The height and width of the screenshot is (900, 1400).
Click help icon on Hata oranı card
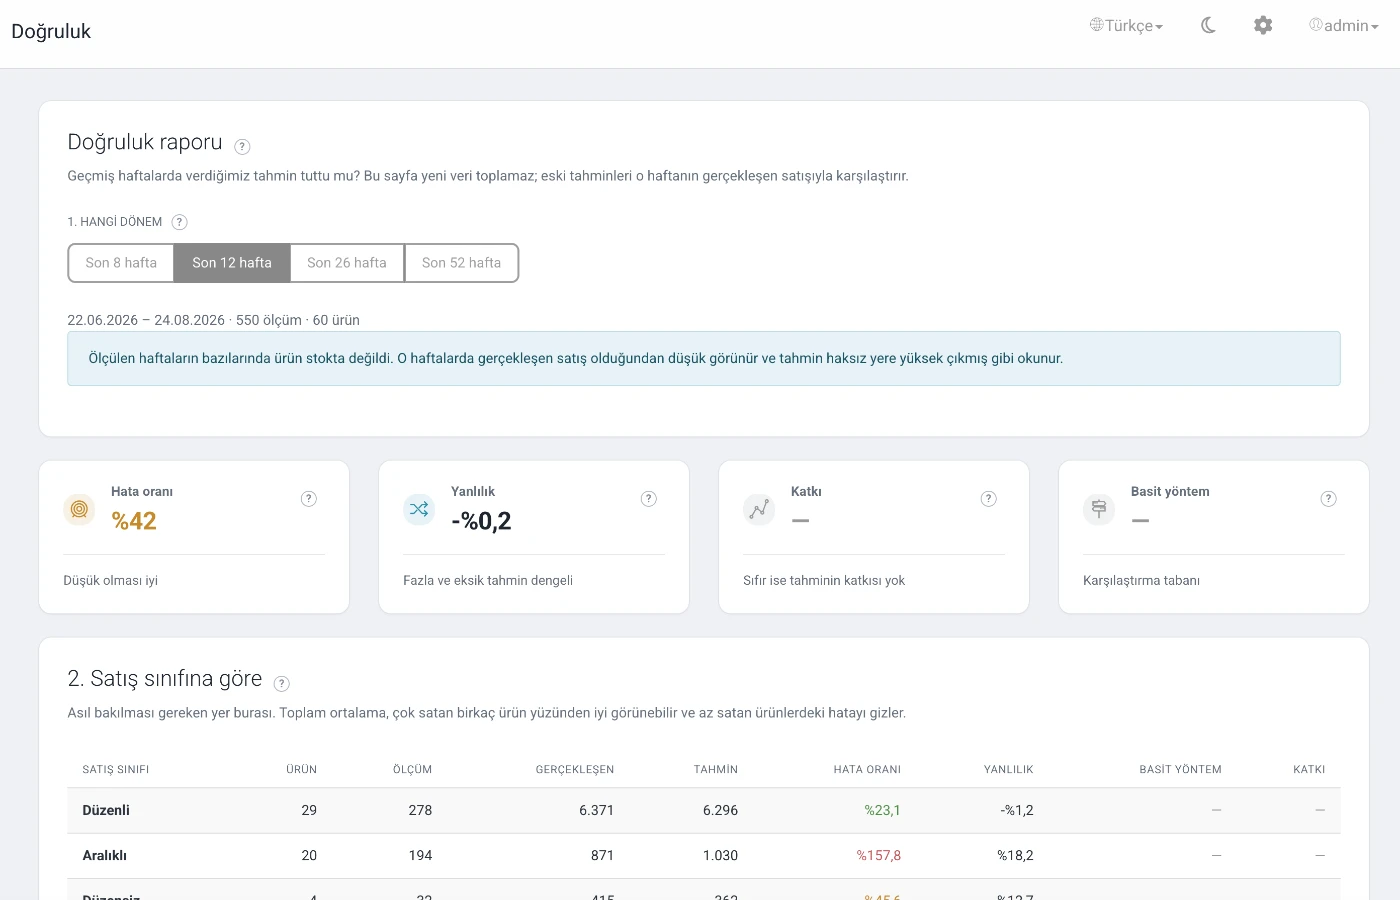(x=309, y=499)
